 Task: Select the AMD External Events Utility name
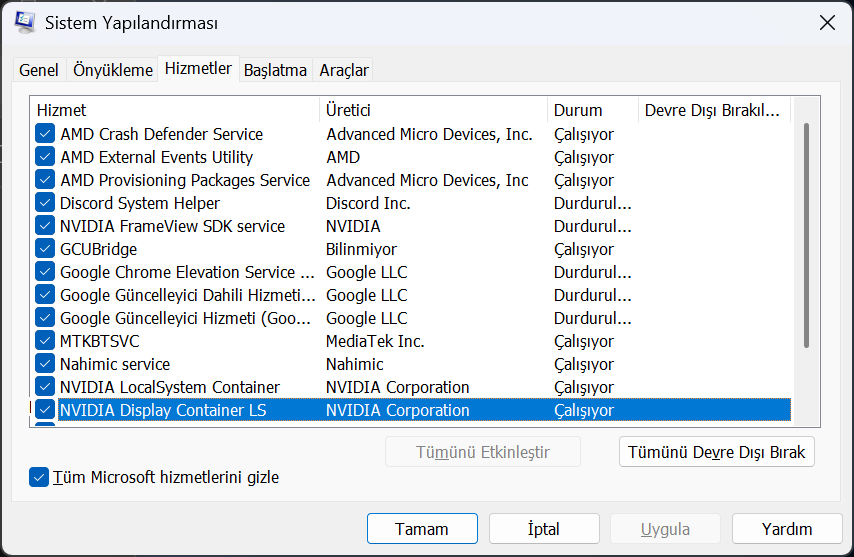point(157,157)
